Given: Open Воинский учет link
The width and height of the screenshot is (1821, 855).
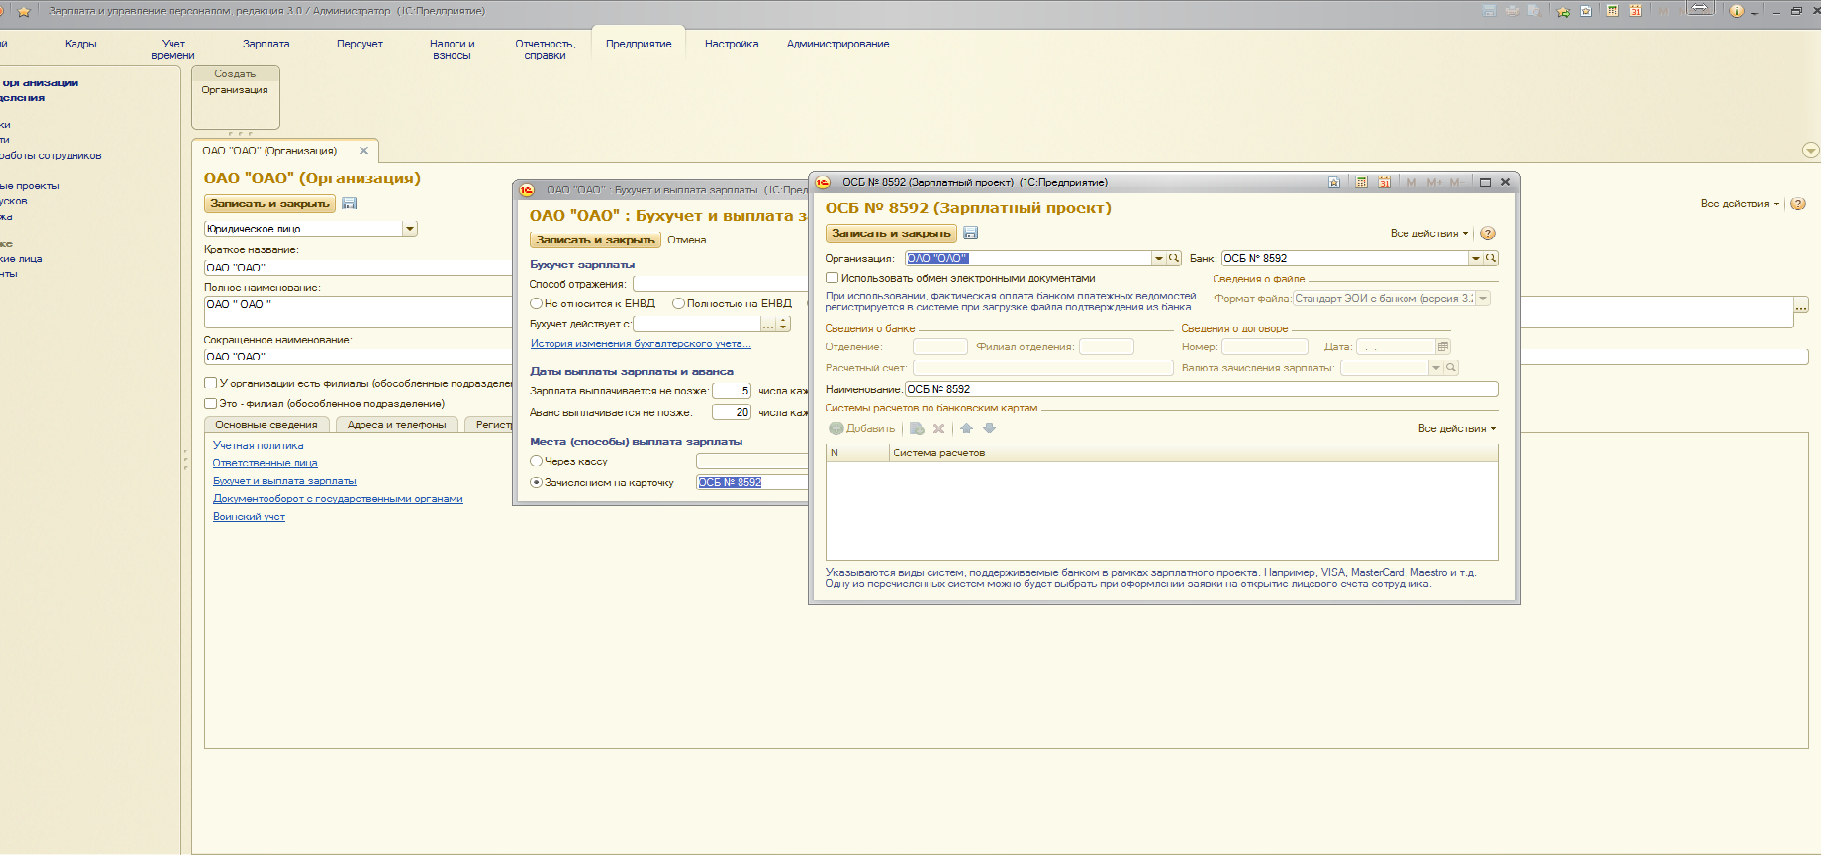Looking at the screenshot, I should (249, 517).
